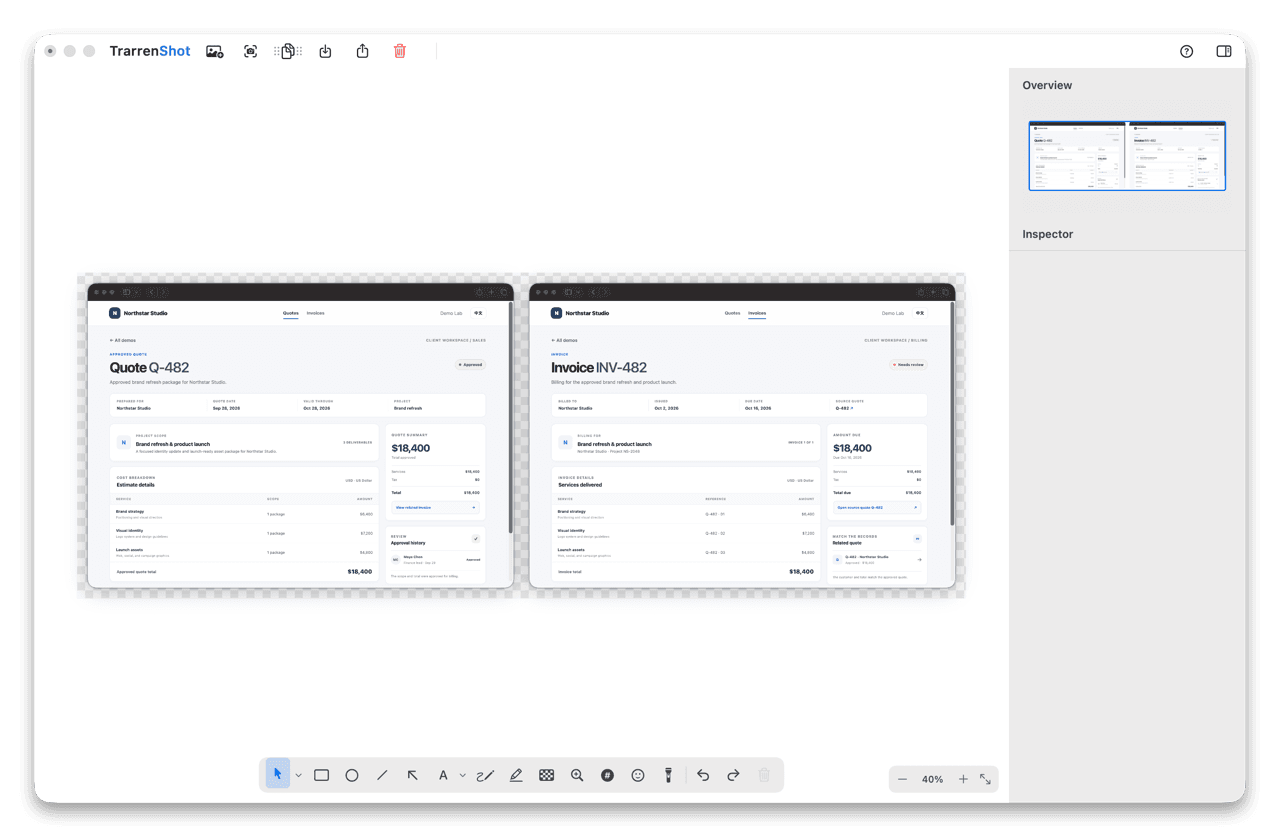Click the Inspector panel heading

[x=1048, y=234]
